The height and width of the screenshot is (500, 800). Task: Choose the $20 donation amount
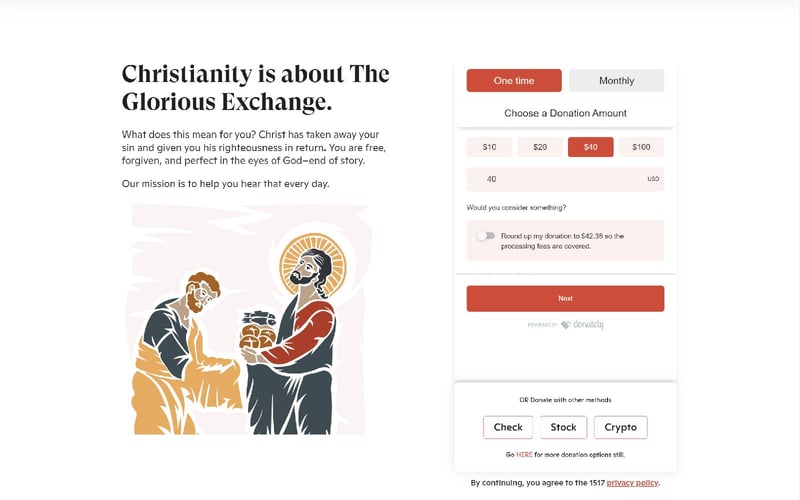click(x=540, y=147)
